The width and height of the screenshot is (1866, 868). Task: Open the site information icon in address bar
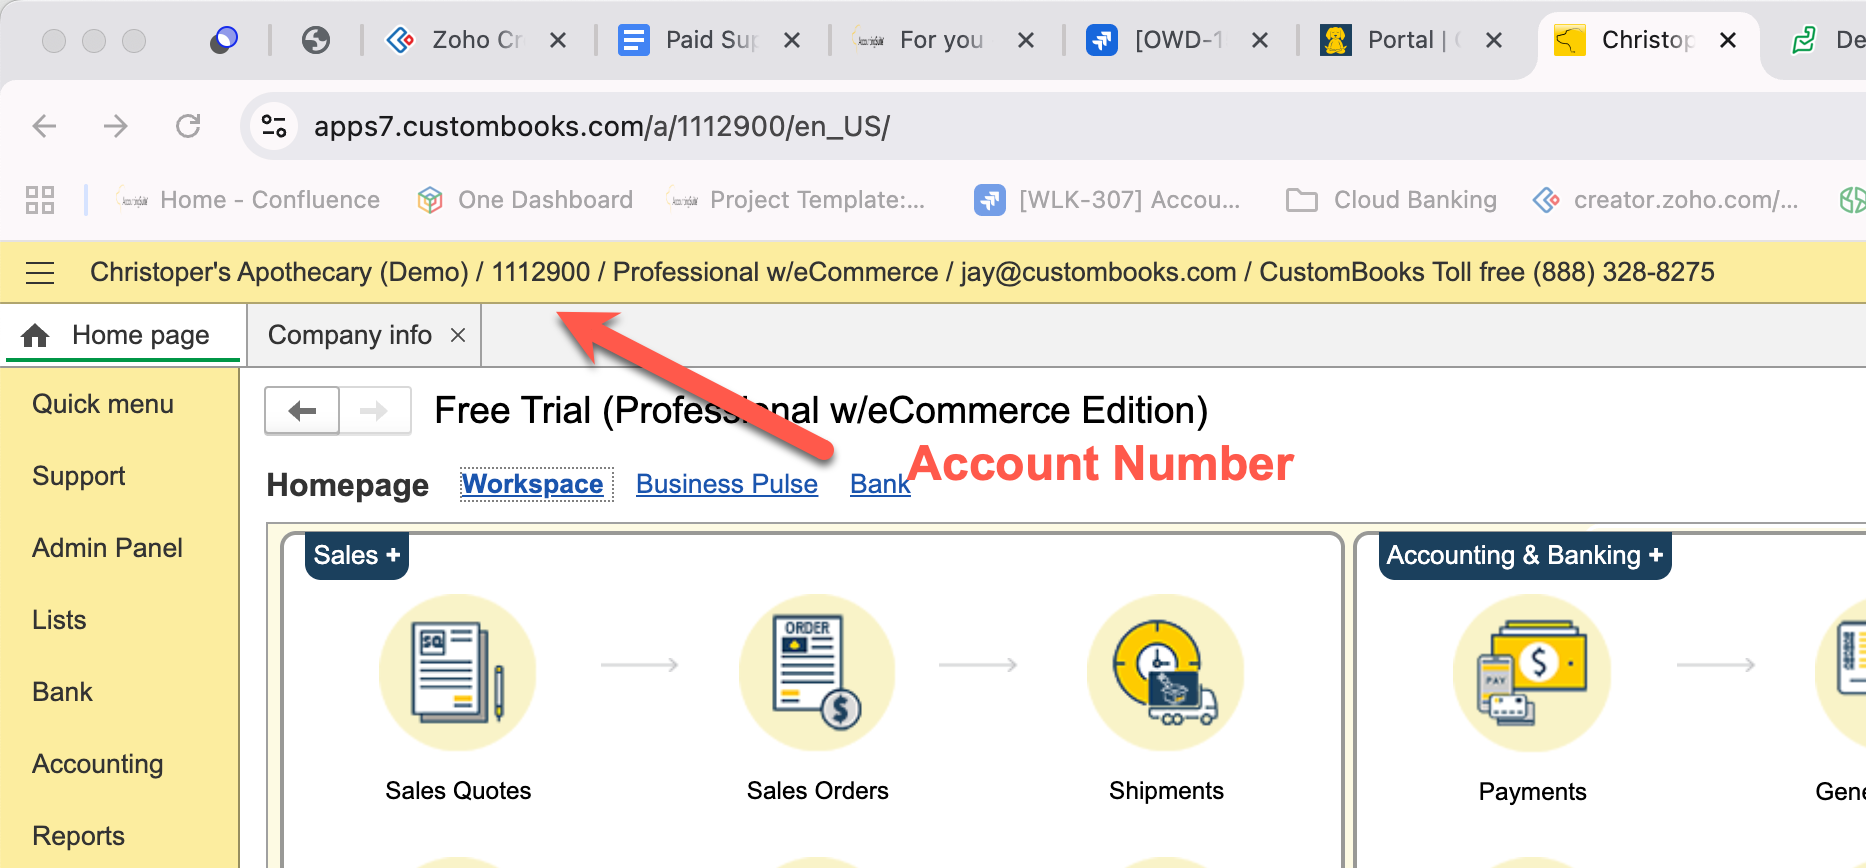tap(274, 126)
